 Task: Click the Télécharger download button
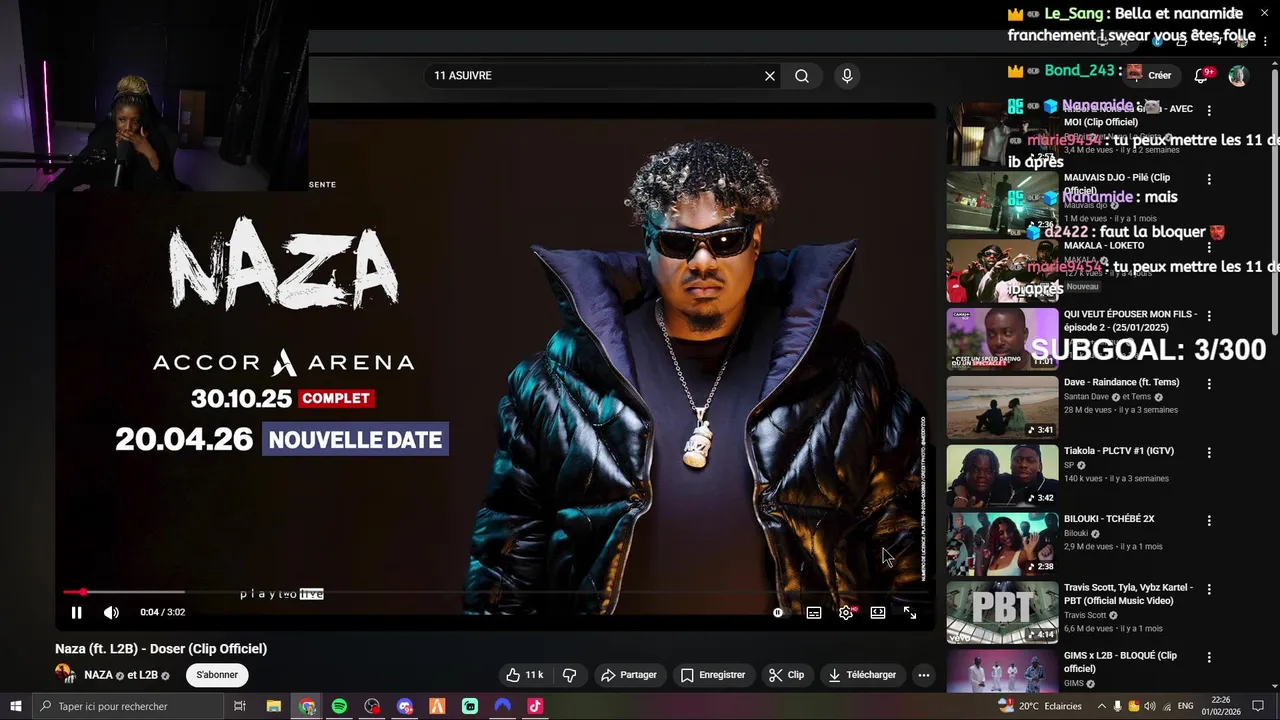click(862, 675)
